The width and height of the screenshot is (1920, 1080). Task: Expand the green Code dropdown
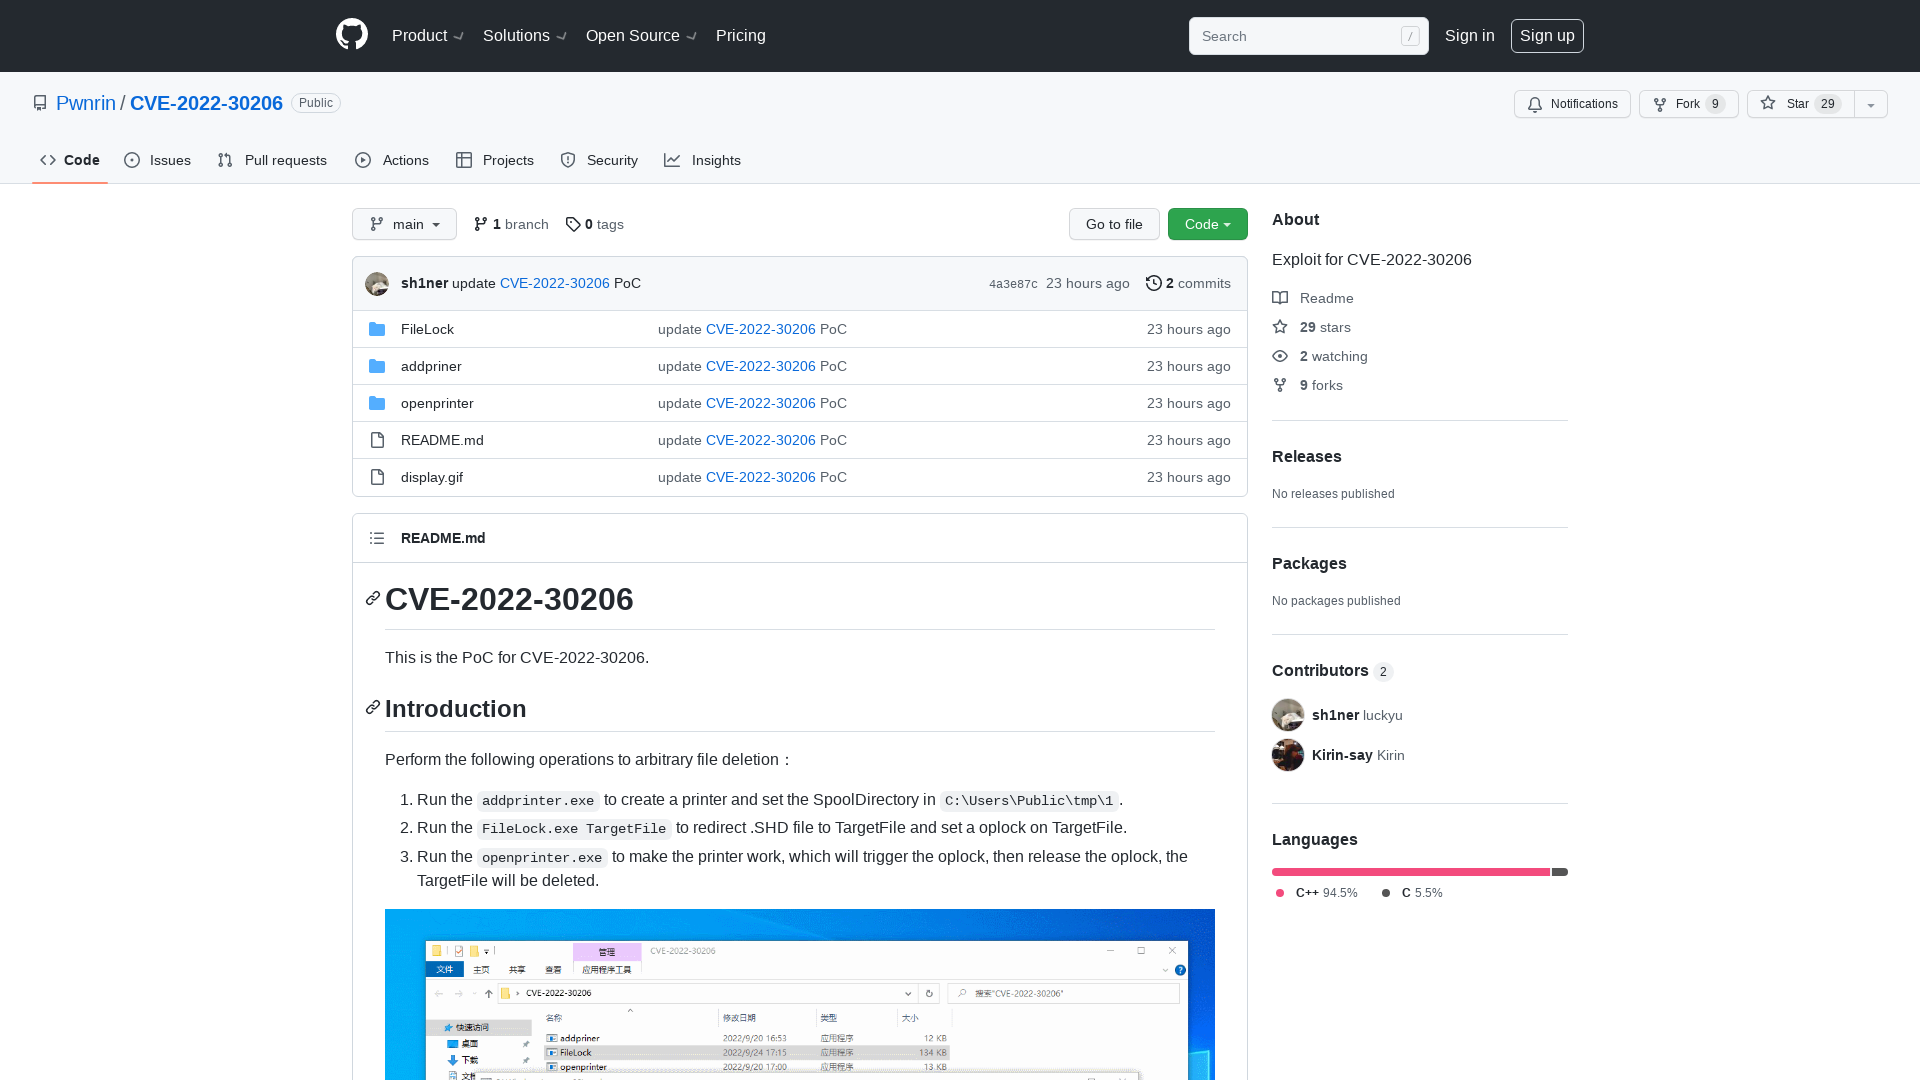pos(1207,224)
